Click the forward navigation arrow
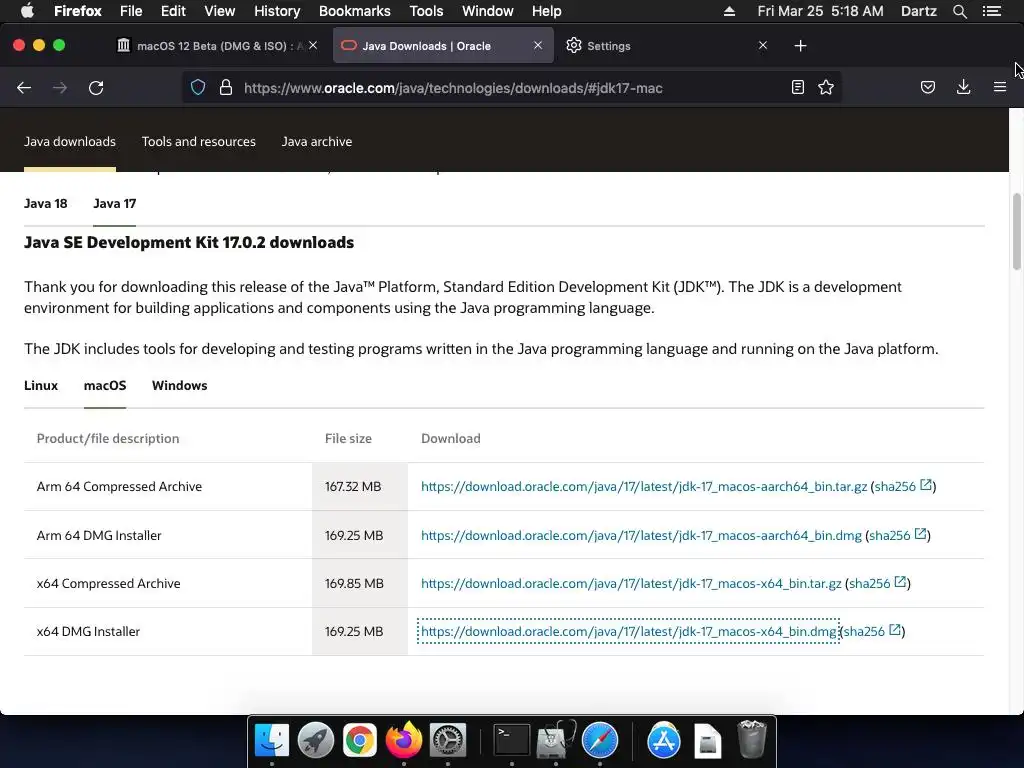Screen dimensions: 1024x768 (x=60, y=88)
